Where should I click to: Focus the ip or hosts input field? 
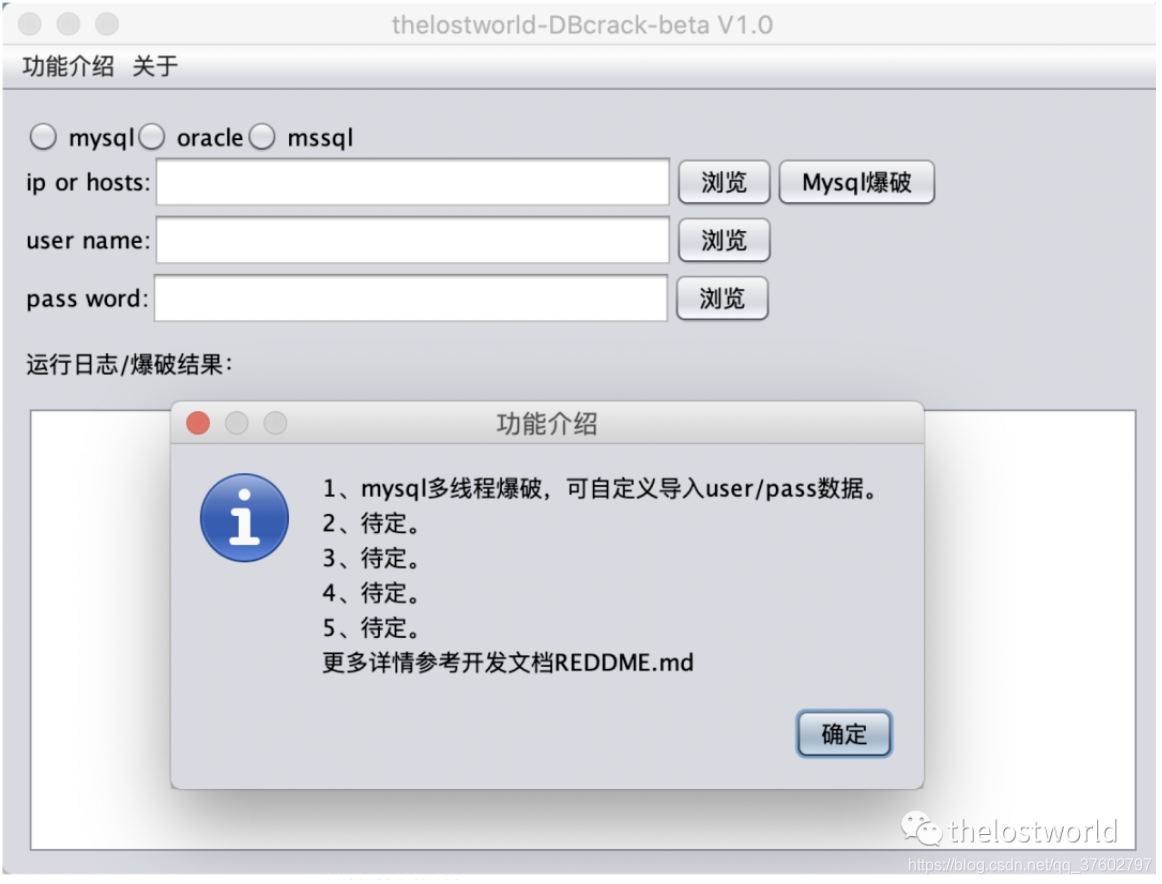click(413, 182)
